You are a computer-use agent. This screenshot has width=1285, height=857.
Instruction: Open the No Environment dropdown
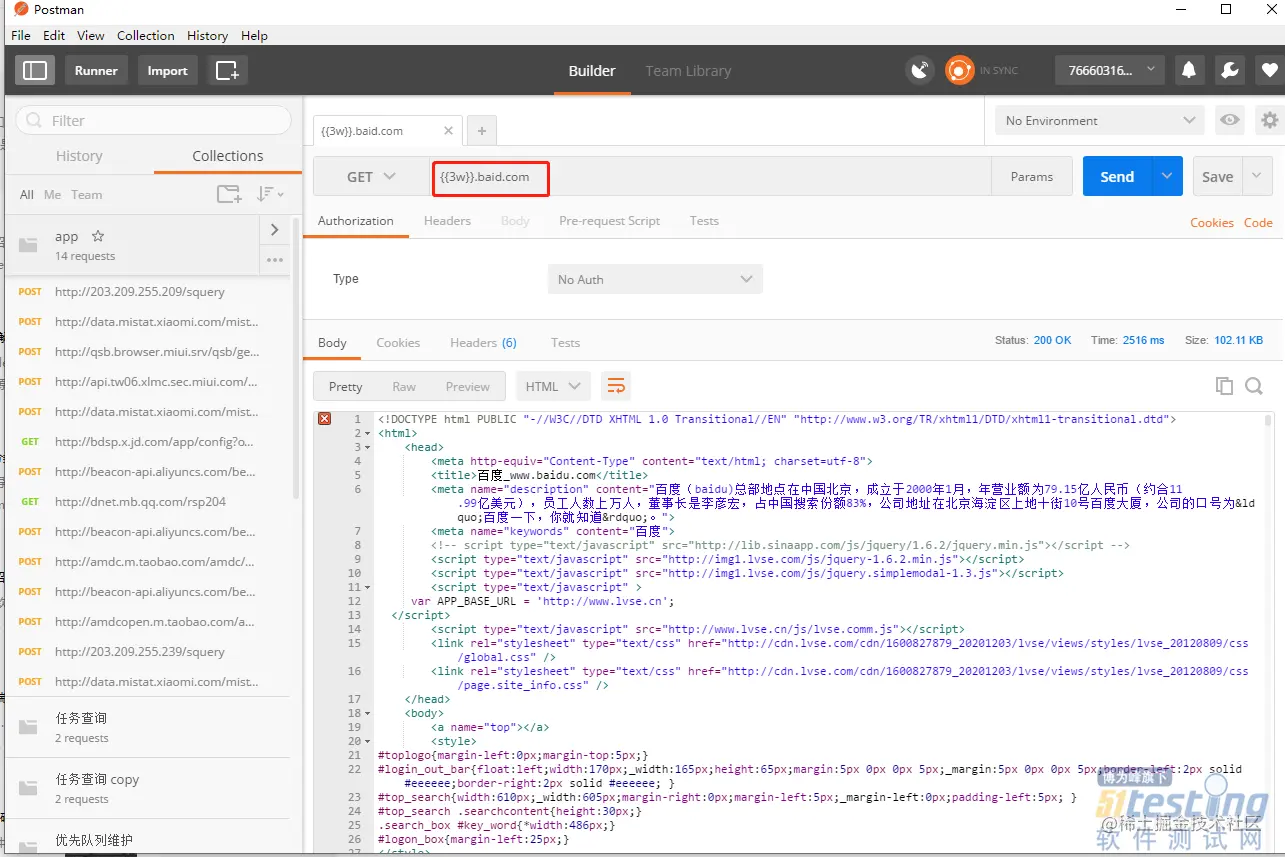click(x=1100, y=120)
